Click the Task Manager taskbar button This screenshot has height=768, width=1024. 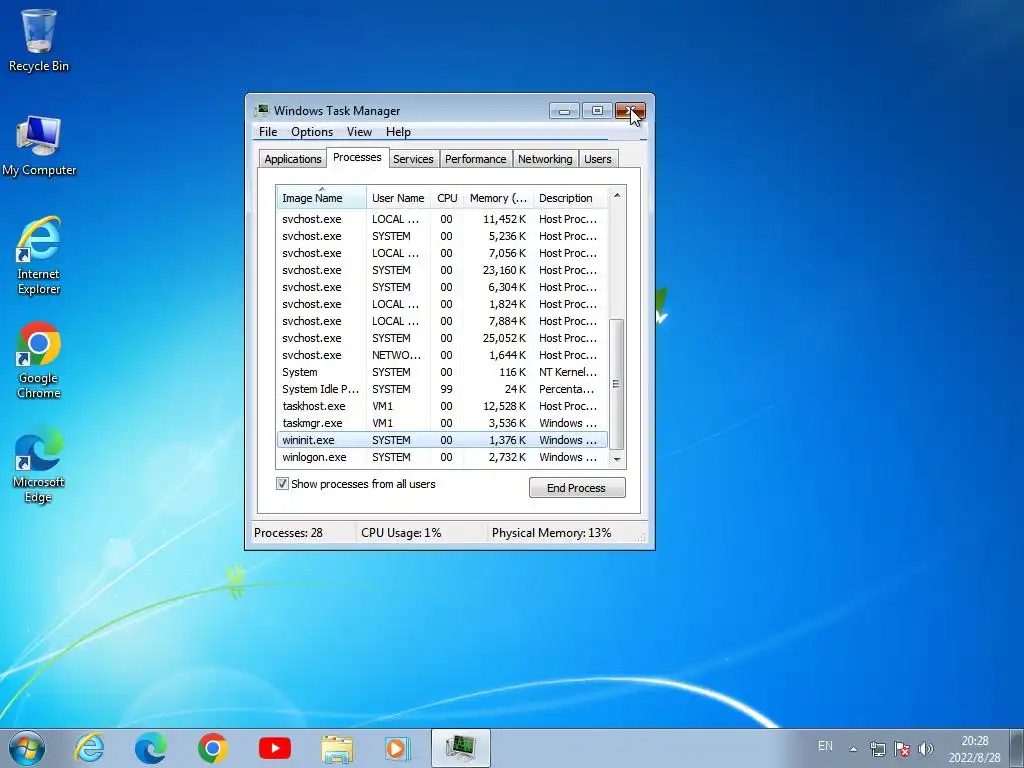(460, 748)
